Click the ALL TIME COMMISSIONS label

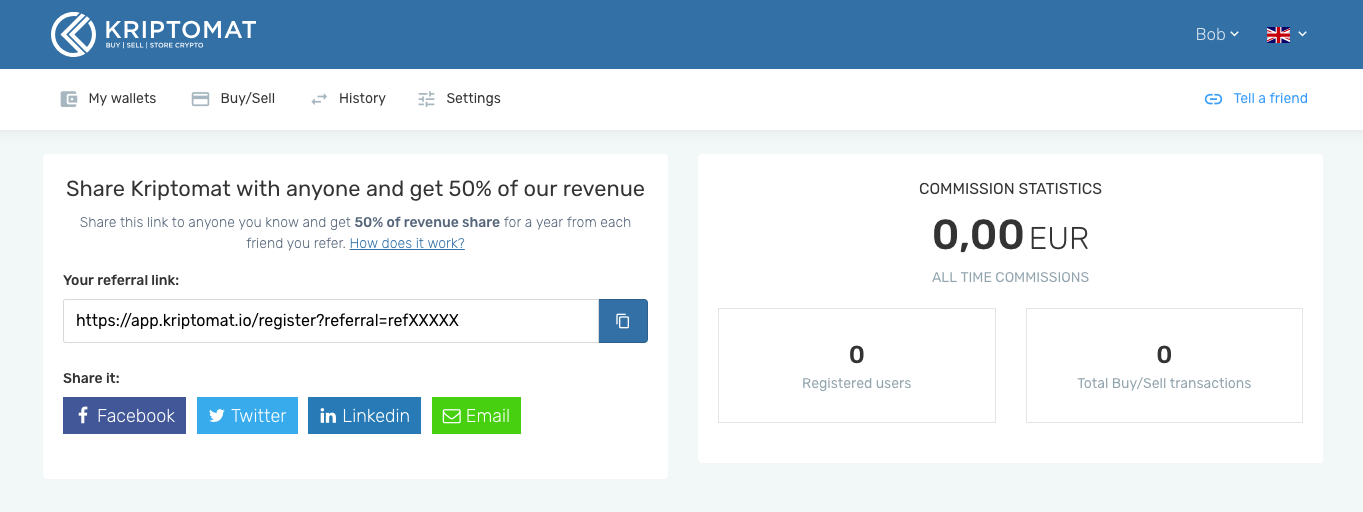(x=1010, y=277)
